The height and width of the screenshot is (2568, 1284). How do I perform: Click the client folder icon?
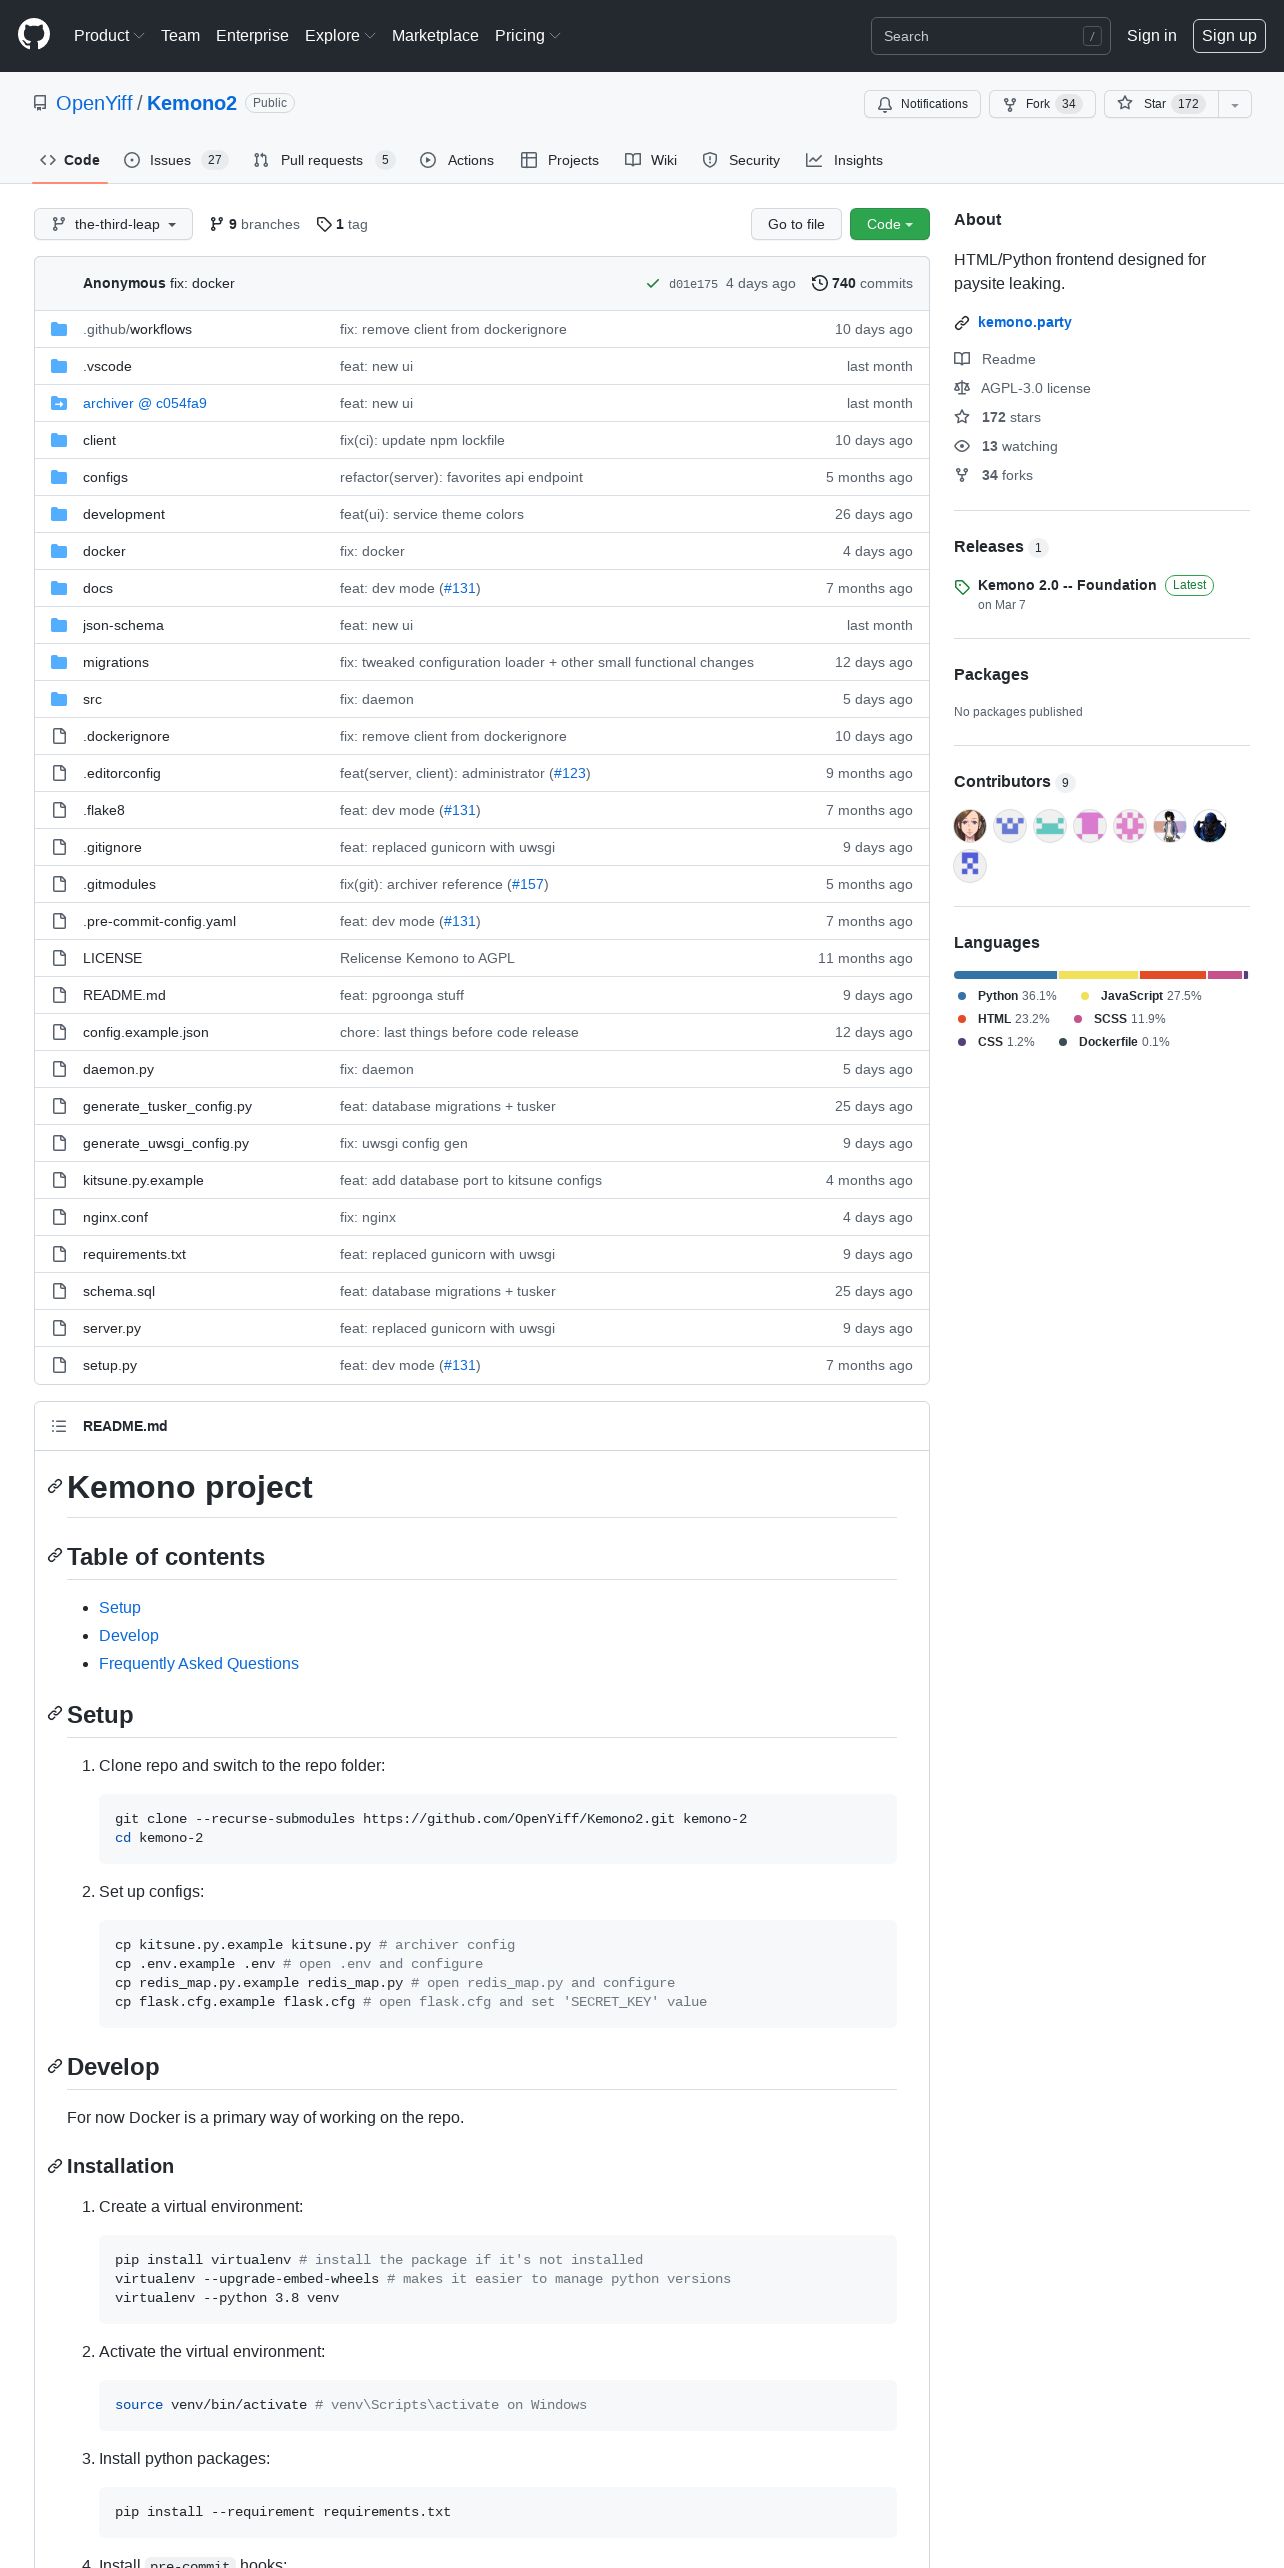(x=59, y=440)
